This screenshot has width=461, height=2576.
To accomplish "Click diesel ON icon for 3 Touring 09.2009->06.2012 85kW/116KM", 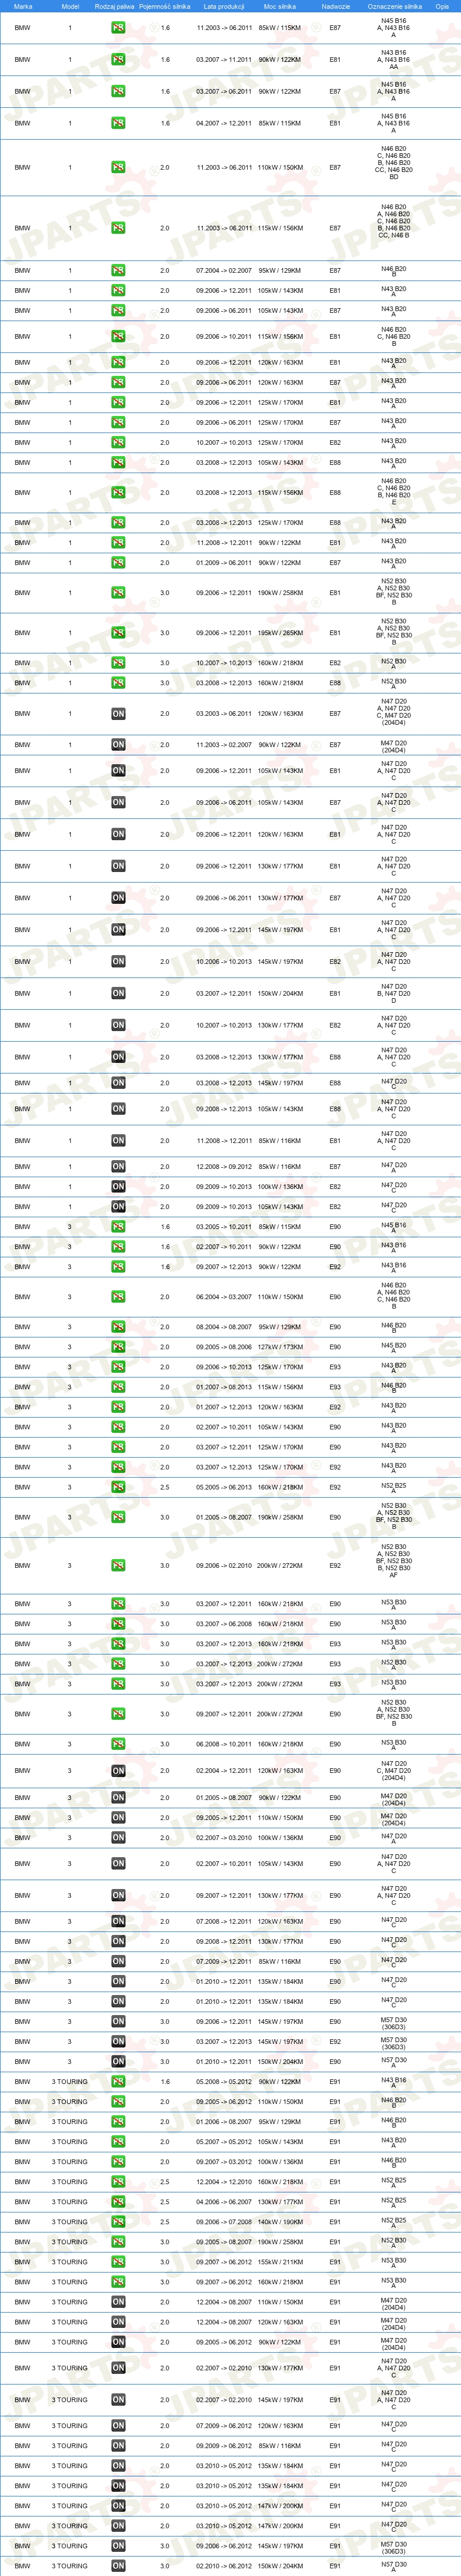I will [118, 2445].
